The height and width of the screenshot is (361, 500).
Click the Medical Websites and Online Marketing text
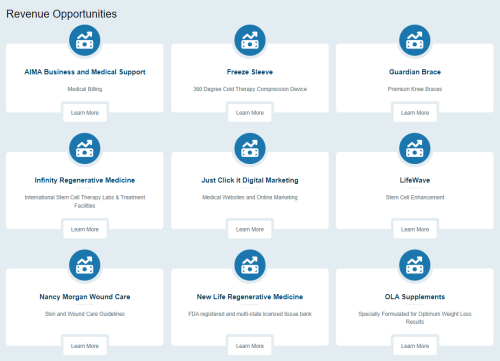(x=250, y=197)
